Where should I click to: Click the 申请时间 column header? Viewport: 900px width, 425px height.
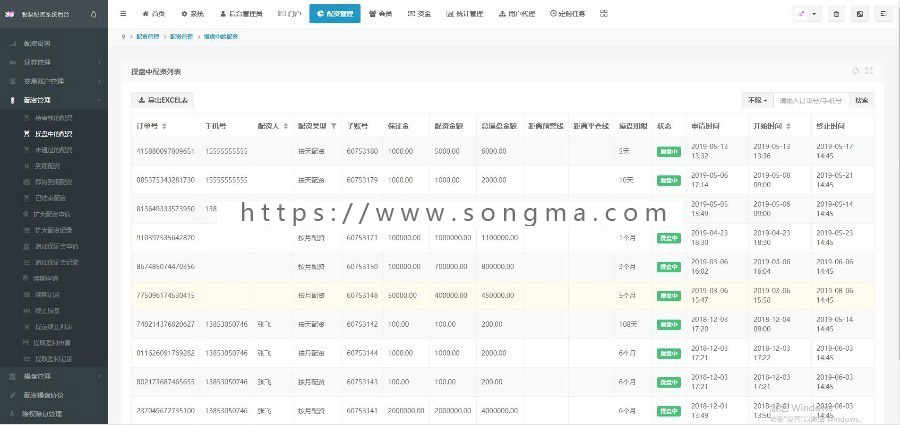tap(705, 126)
